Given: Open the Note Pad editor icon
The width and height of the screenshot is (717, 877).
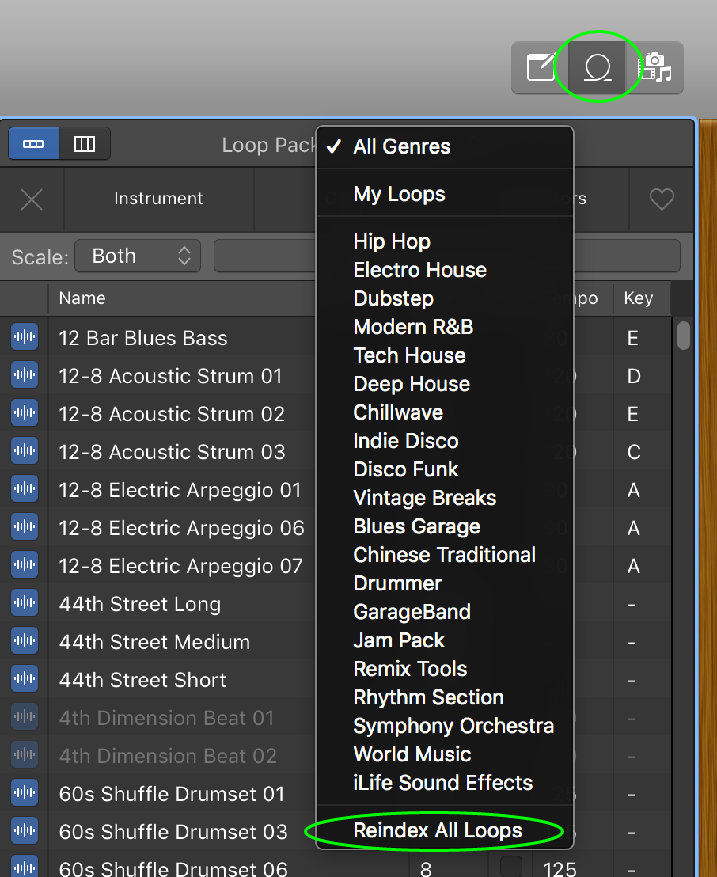Looking at the screenshot, I should click(x=541, y=68).
